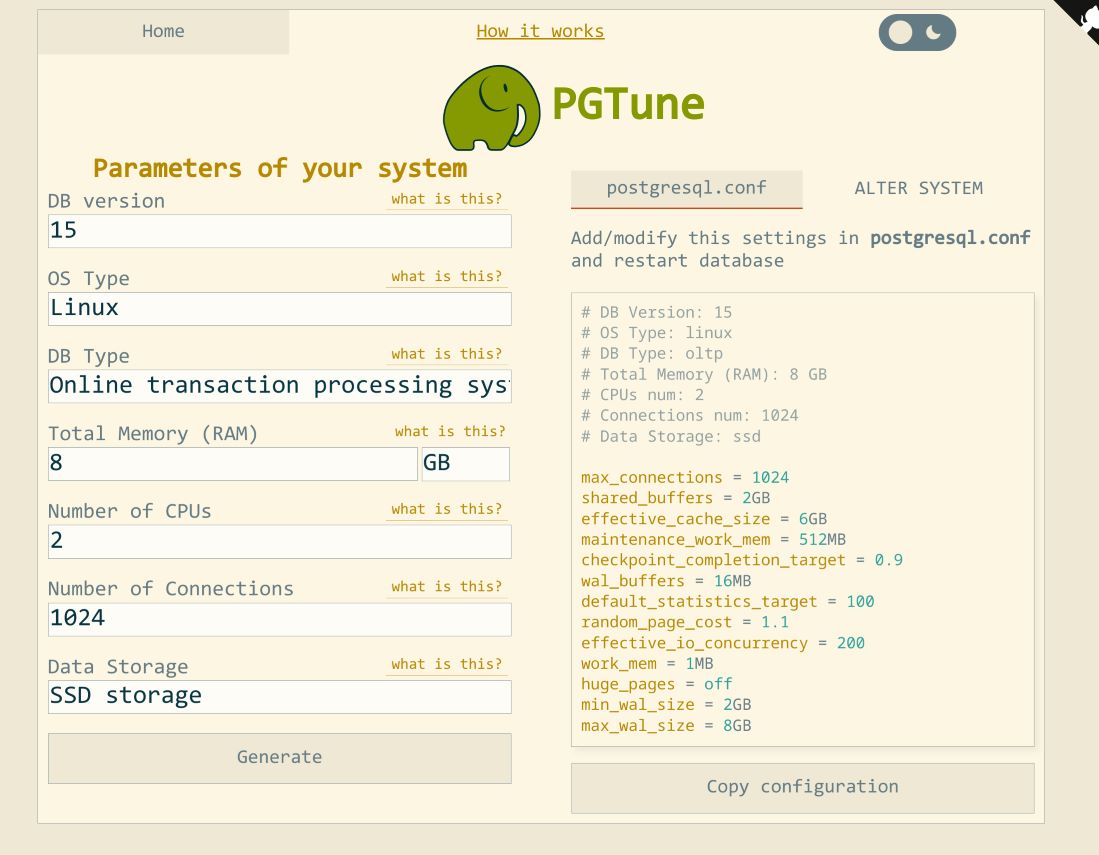Click the 'min_wal_size = 2GB' line
This screenshot has height=855, width=1099.
[x=666, y=705]
